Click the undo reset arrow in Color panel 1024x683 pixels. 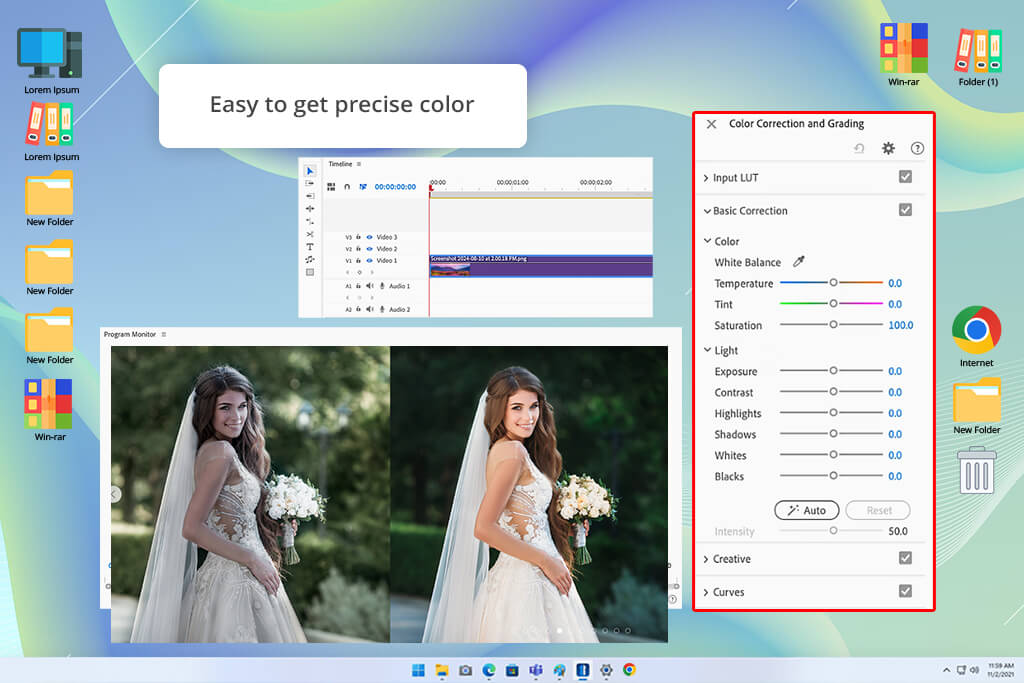pos(859,148)
